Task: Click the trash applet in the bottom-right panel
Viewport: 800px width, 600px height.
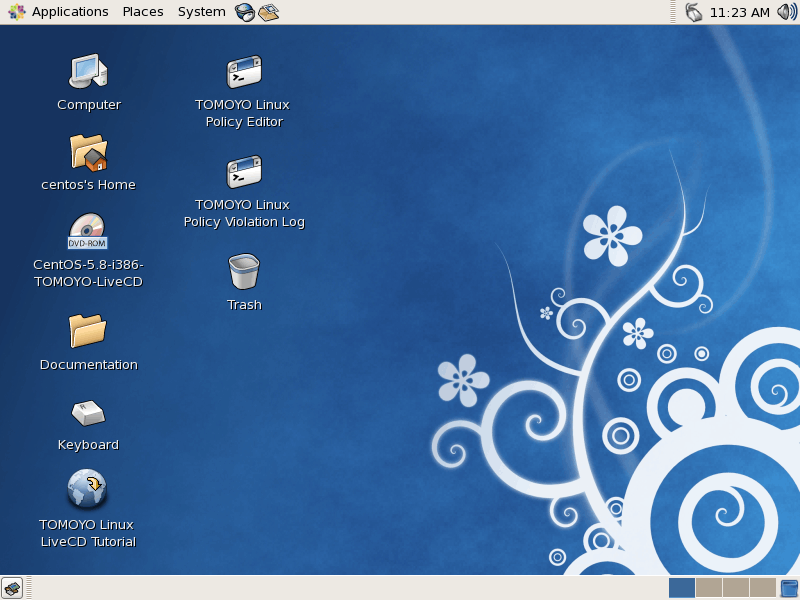Action: coord(789,588)
